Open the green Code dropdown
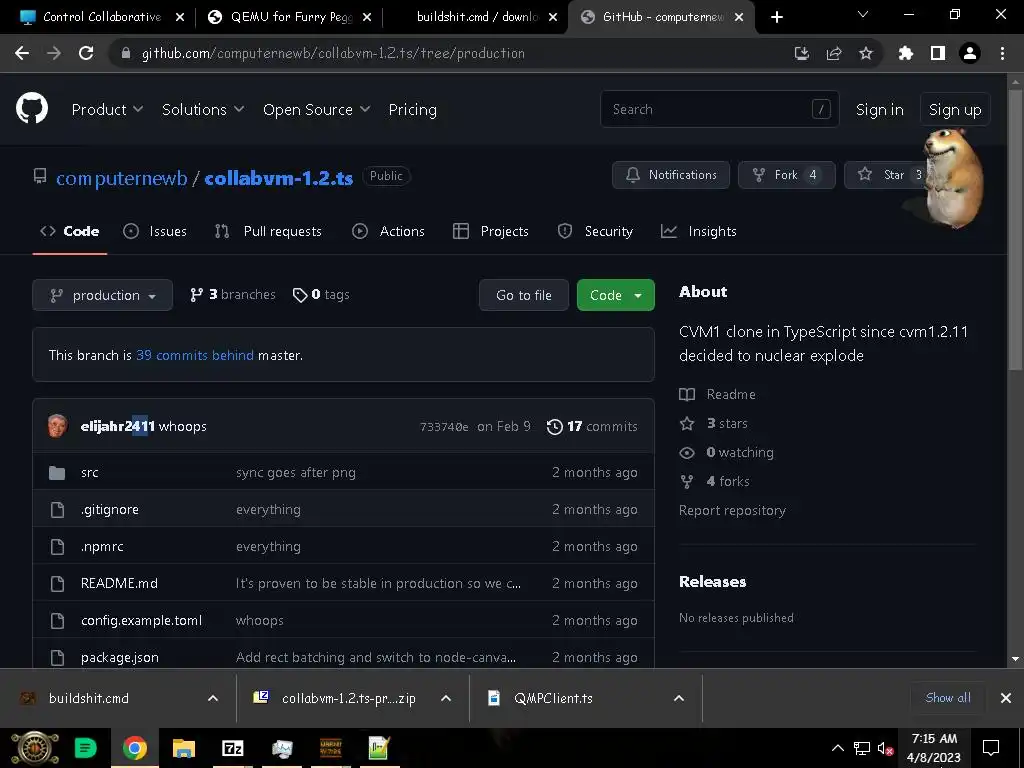The width and height of the screenshot is (1024, 768). tap(615, 295)
